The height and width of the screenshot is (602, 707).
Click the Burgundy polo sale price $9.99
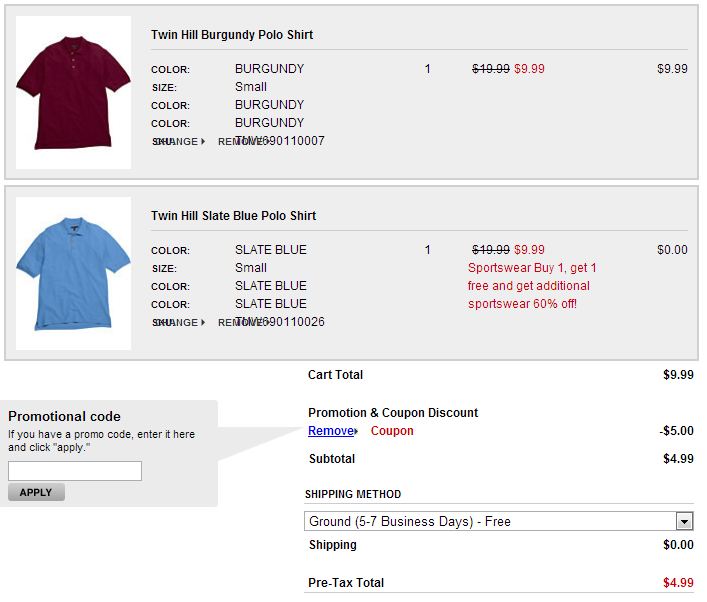[529, 69]
